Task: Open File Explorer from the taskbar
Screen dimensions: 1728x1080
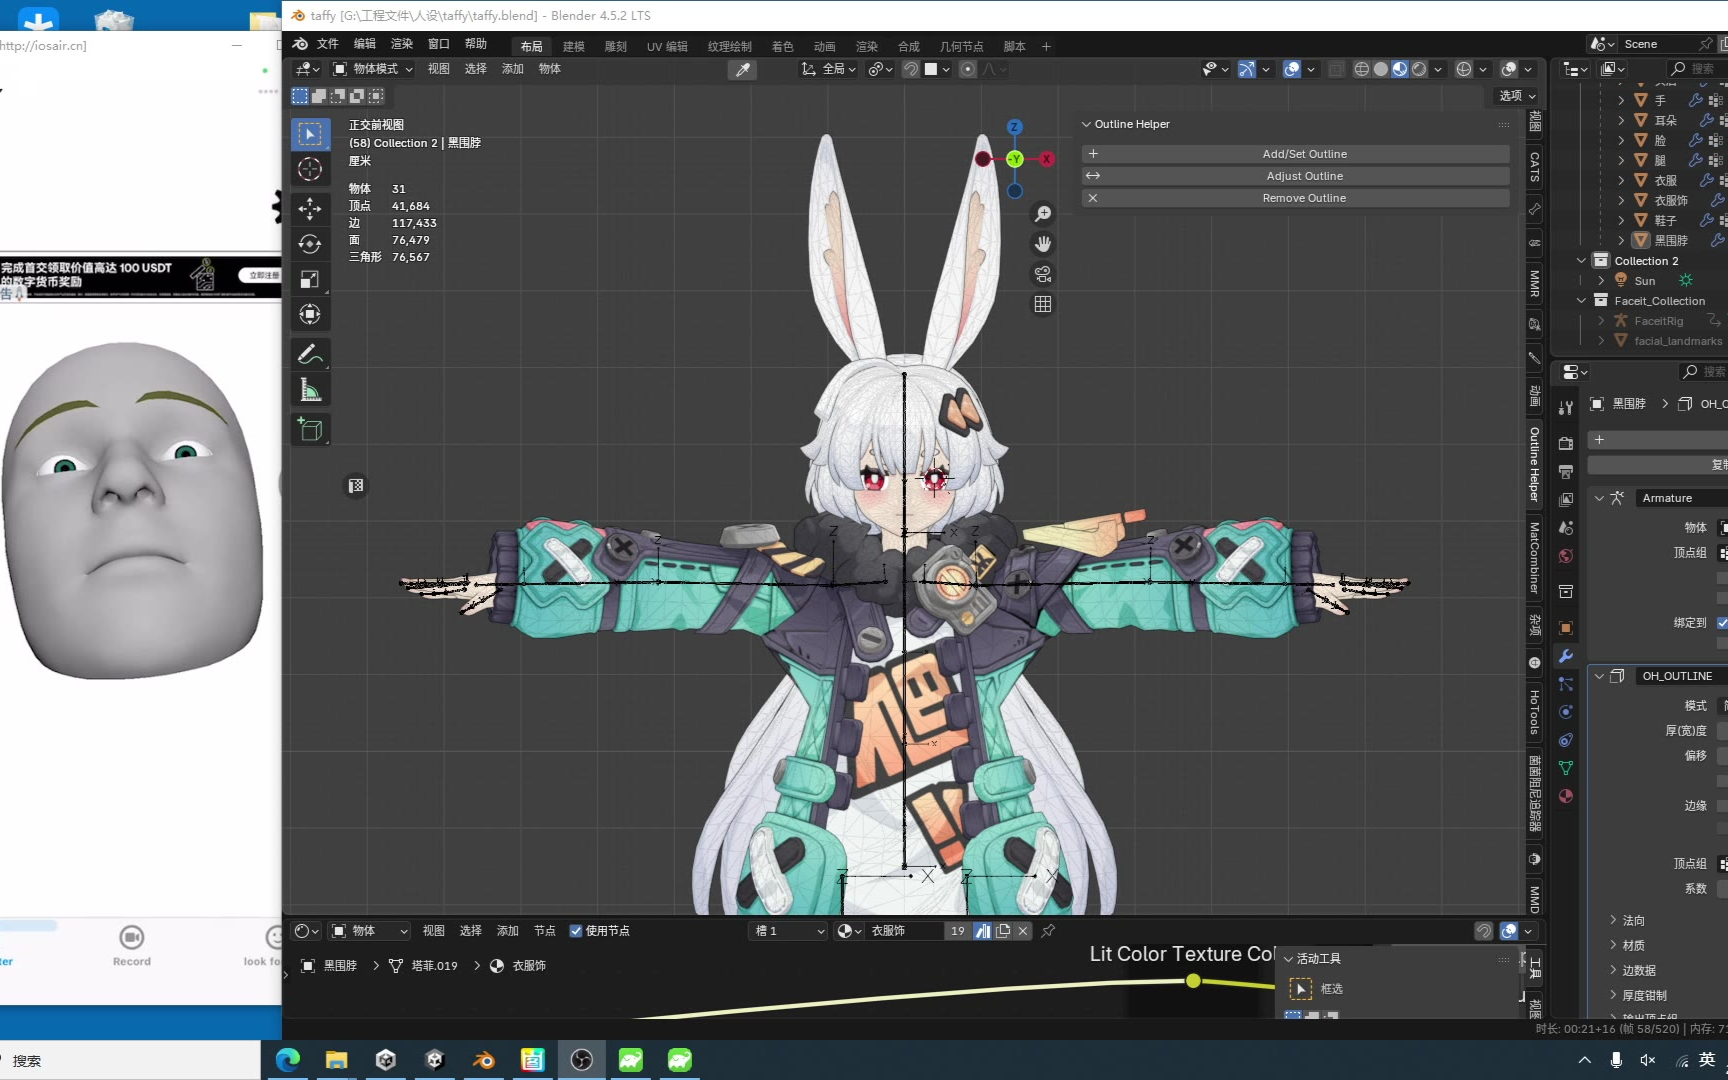Action: (337, 1060)
